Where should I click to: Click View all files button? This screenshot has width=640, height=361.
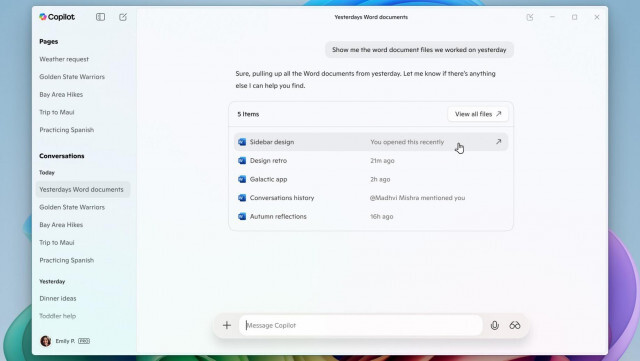point(478,114)
